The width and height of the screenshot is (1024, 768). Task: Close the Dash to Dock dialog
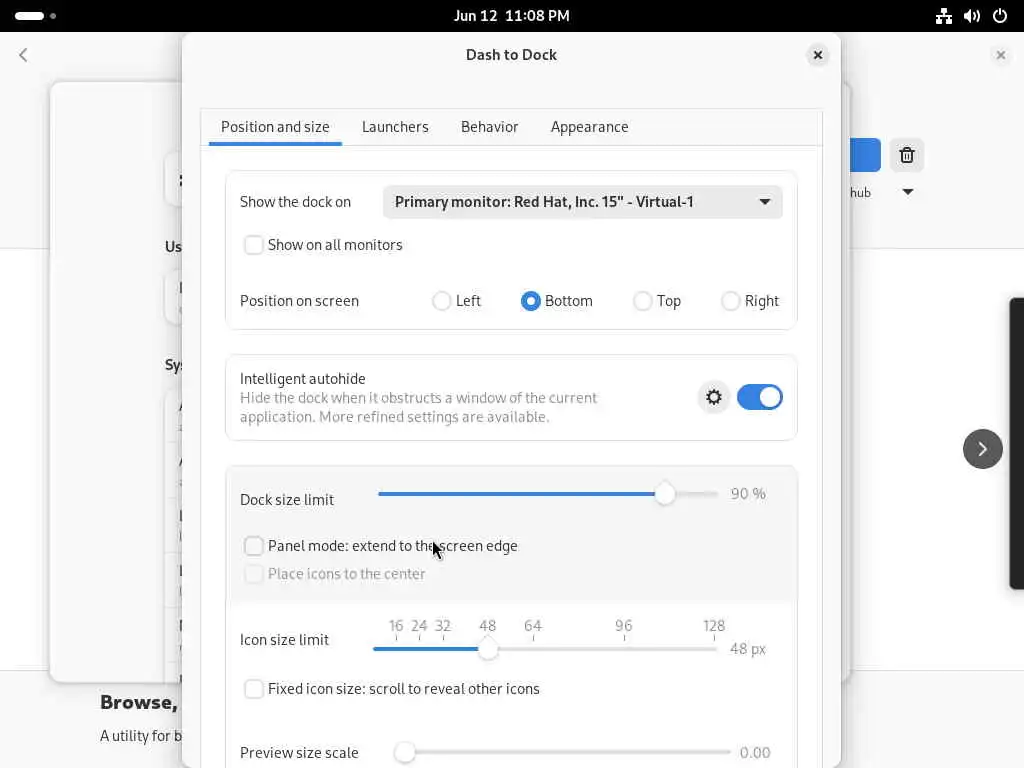point(817,56)
